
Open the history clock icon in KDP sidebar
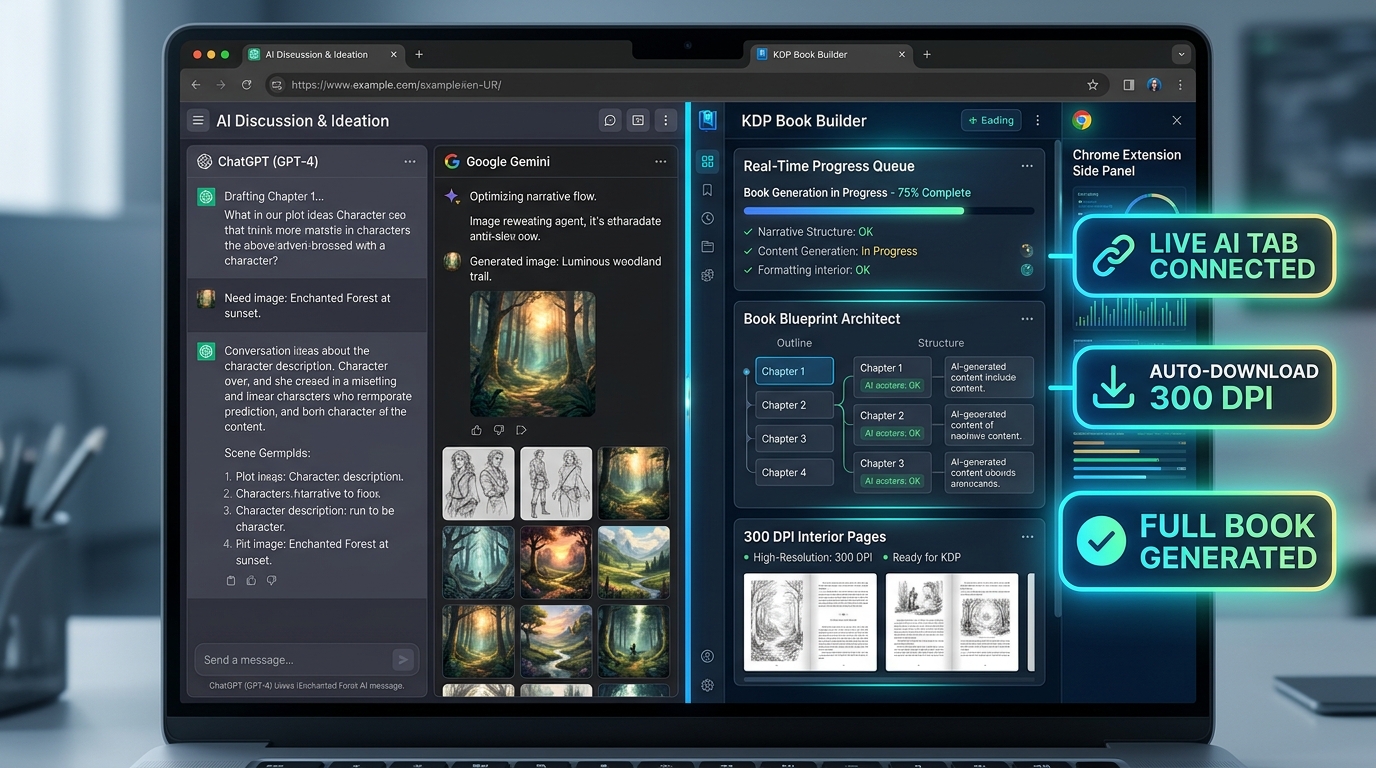tap(708, 218)
